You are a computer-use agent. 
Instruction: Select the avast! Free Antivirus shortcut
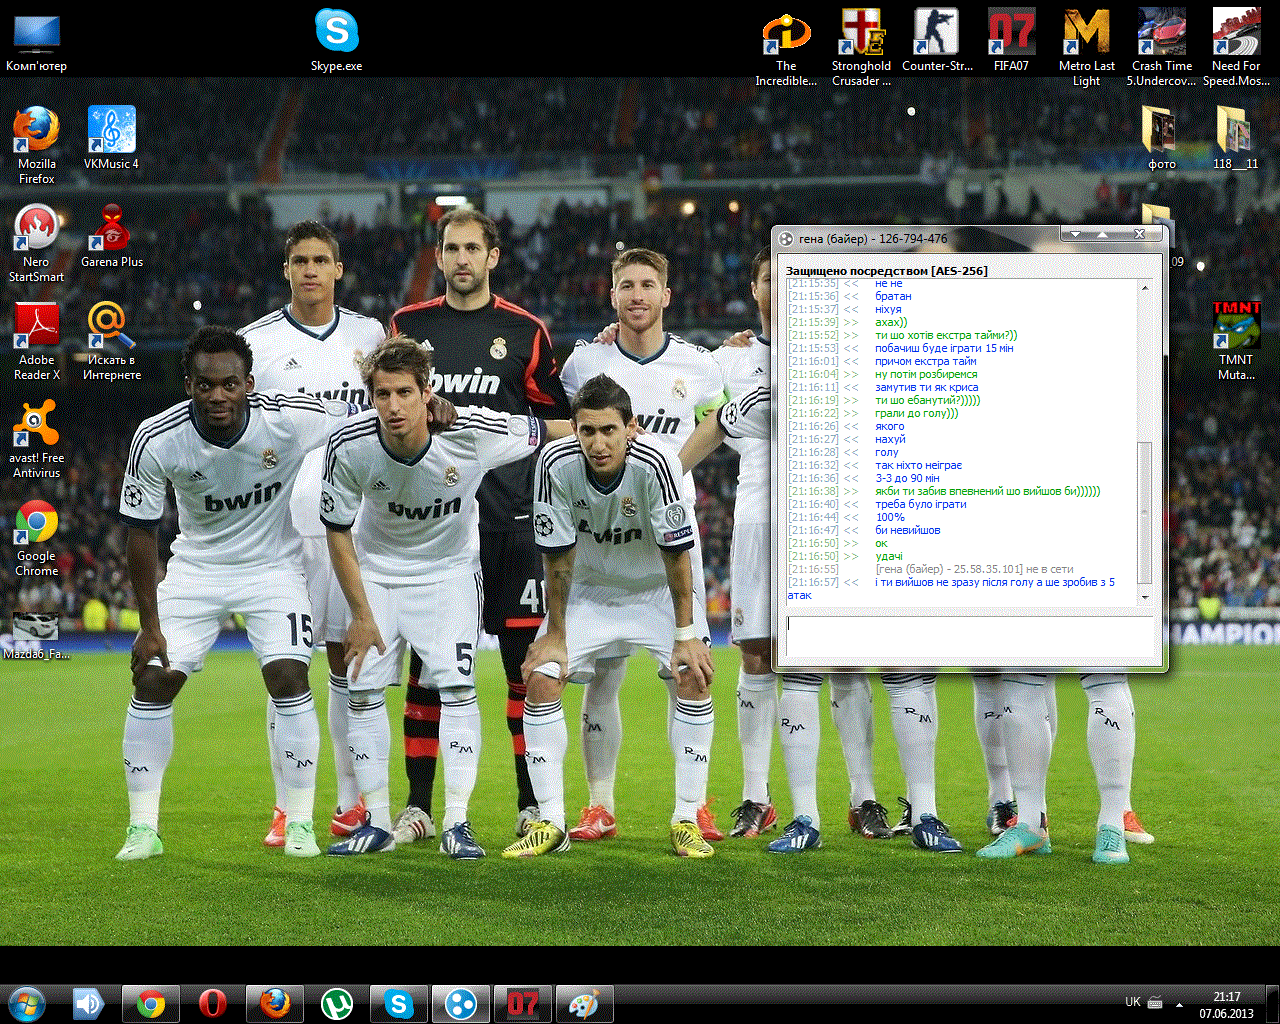[x=37, y=440]
